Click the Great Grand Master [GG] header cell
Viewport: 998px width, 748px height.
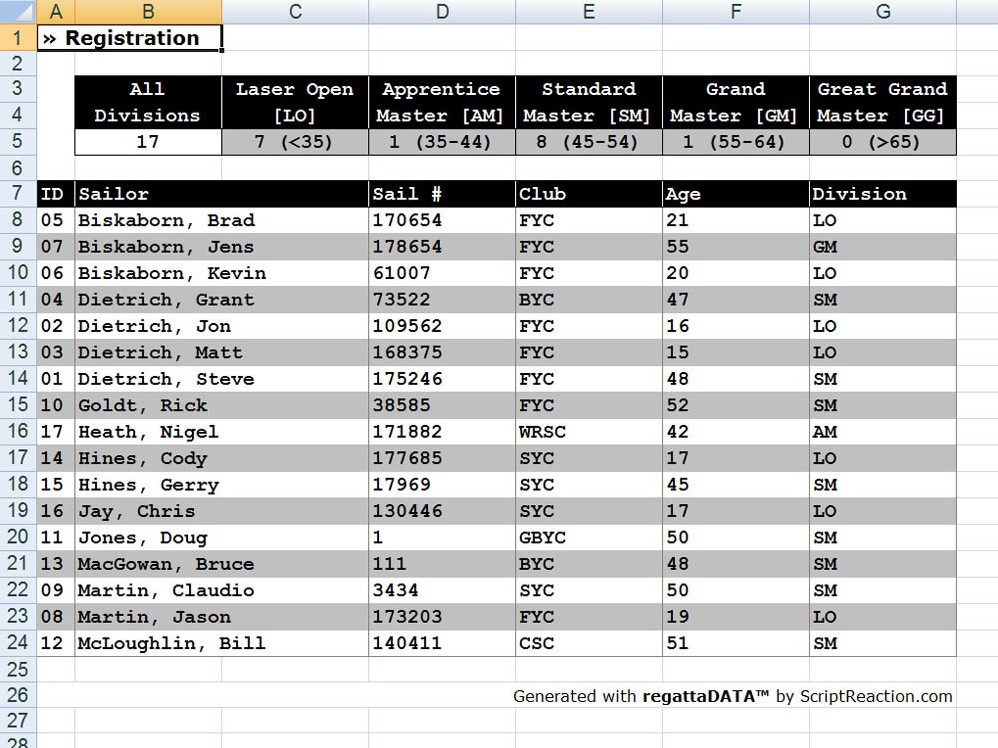pos(883,102)
